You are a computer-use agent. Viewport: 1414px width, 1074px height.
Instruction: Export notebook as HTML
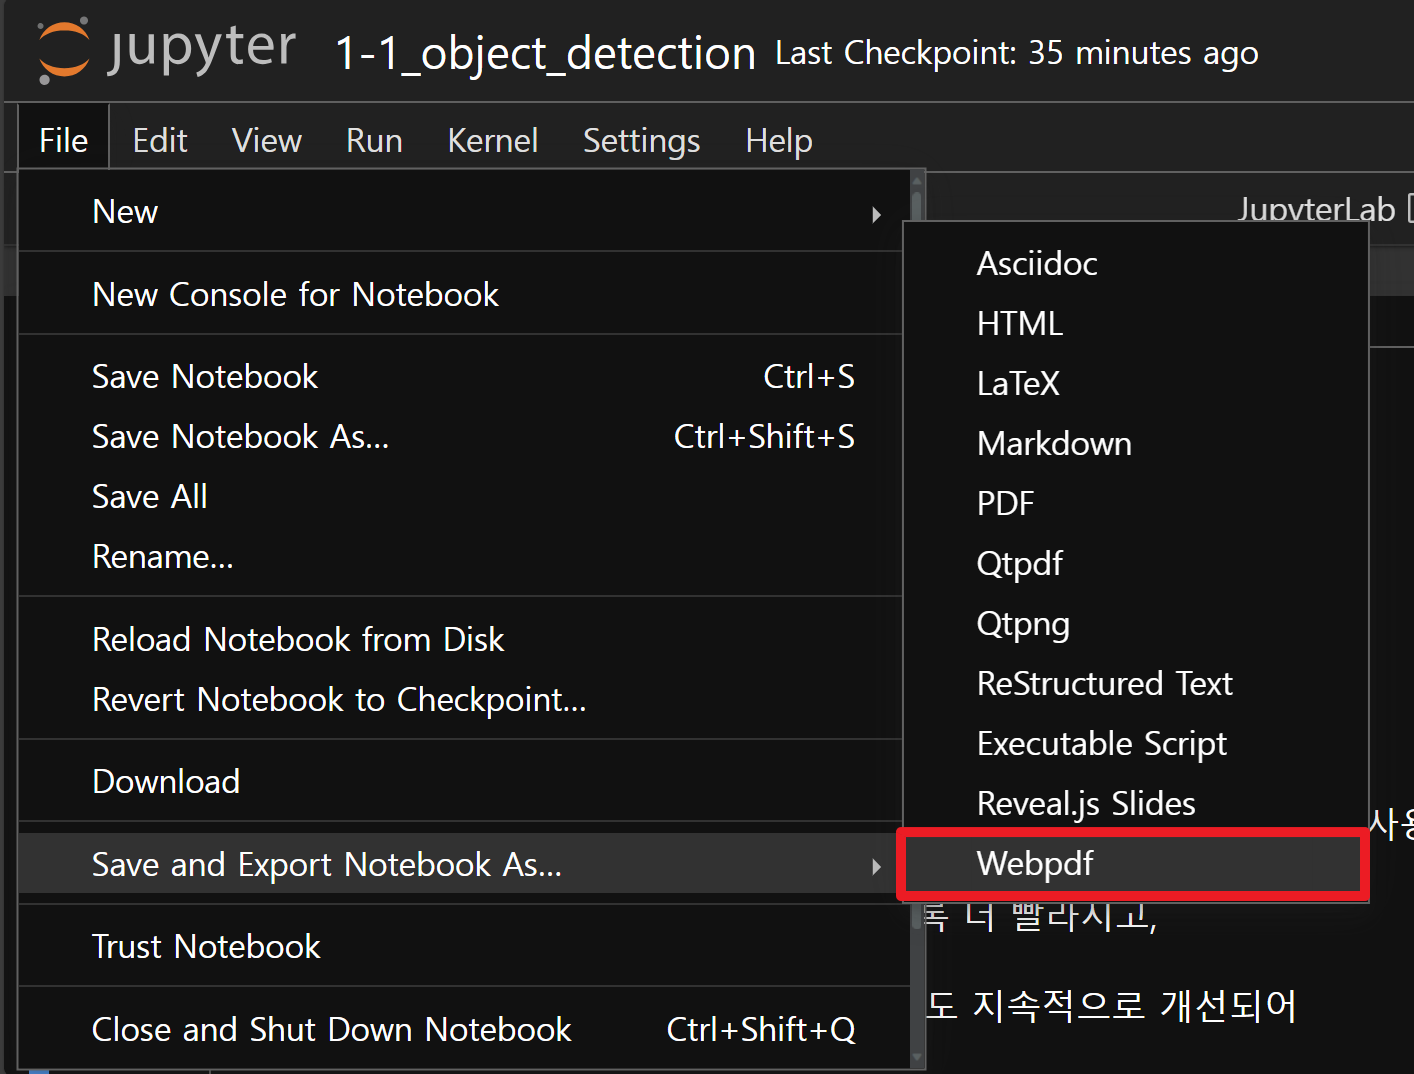pos(1136,324)
